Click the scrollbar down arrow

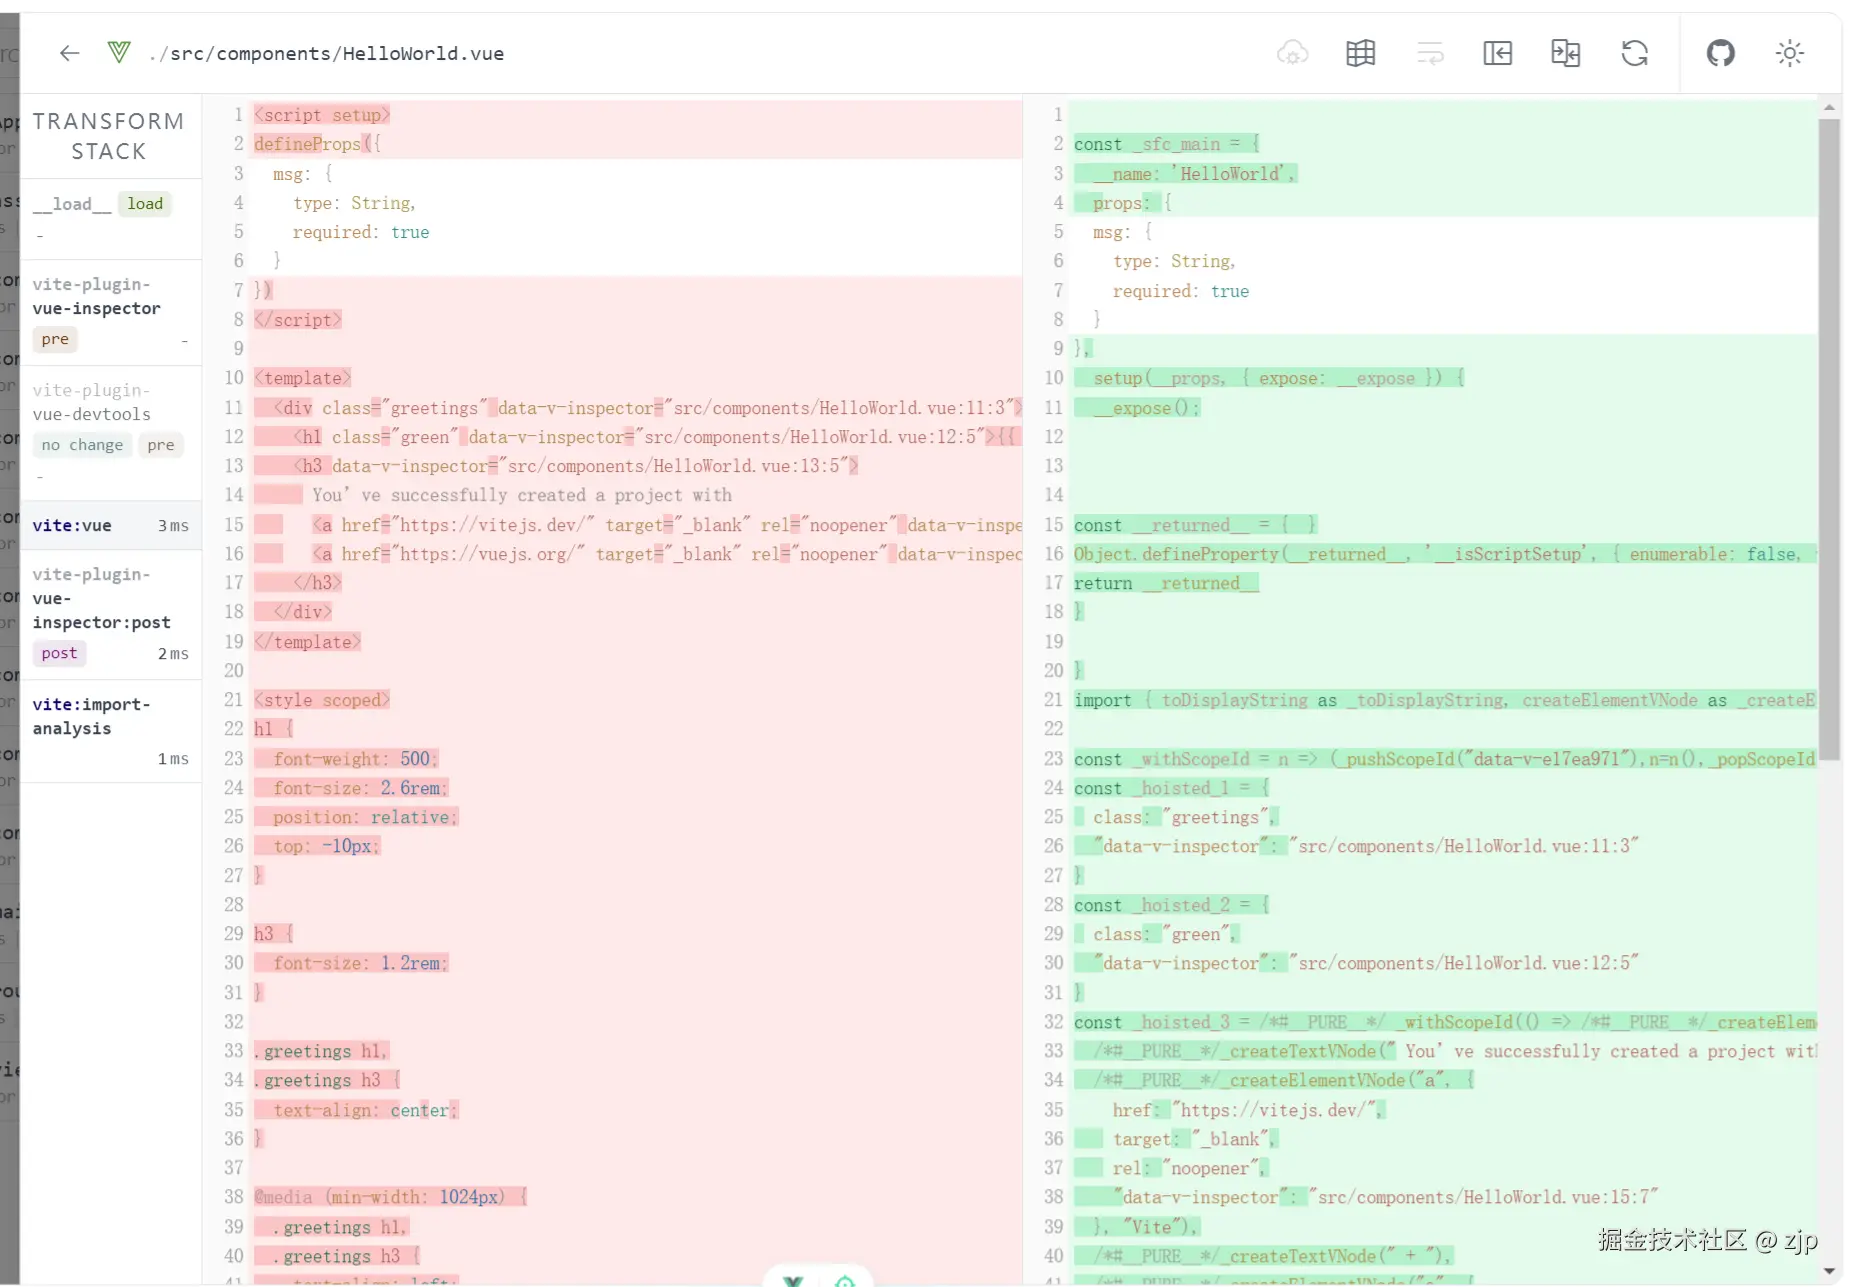pyautogui.click(x=1829, y=1272)
